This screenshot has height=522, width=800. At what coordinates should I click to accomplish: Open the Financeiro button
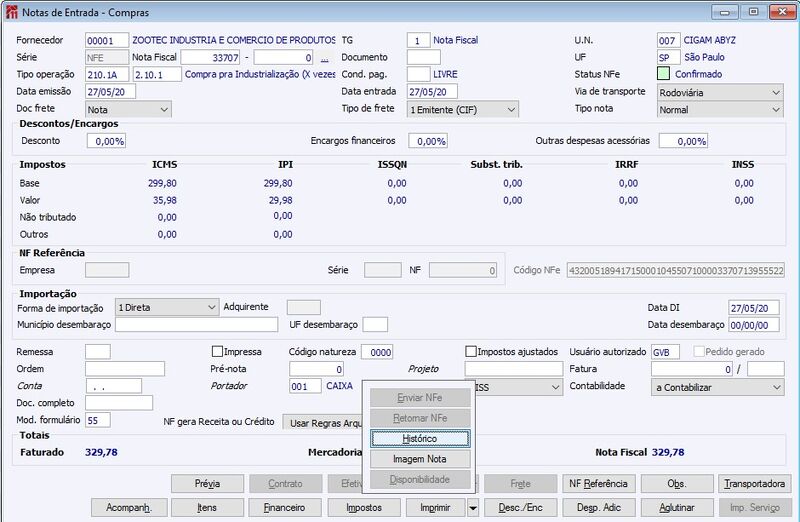285,508
